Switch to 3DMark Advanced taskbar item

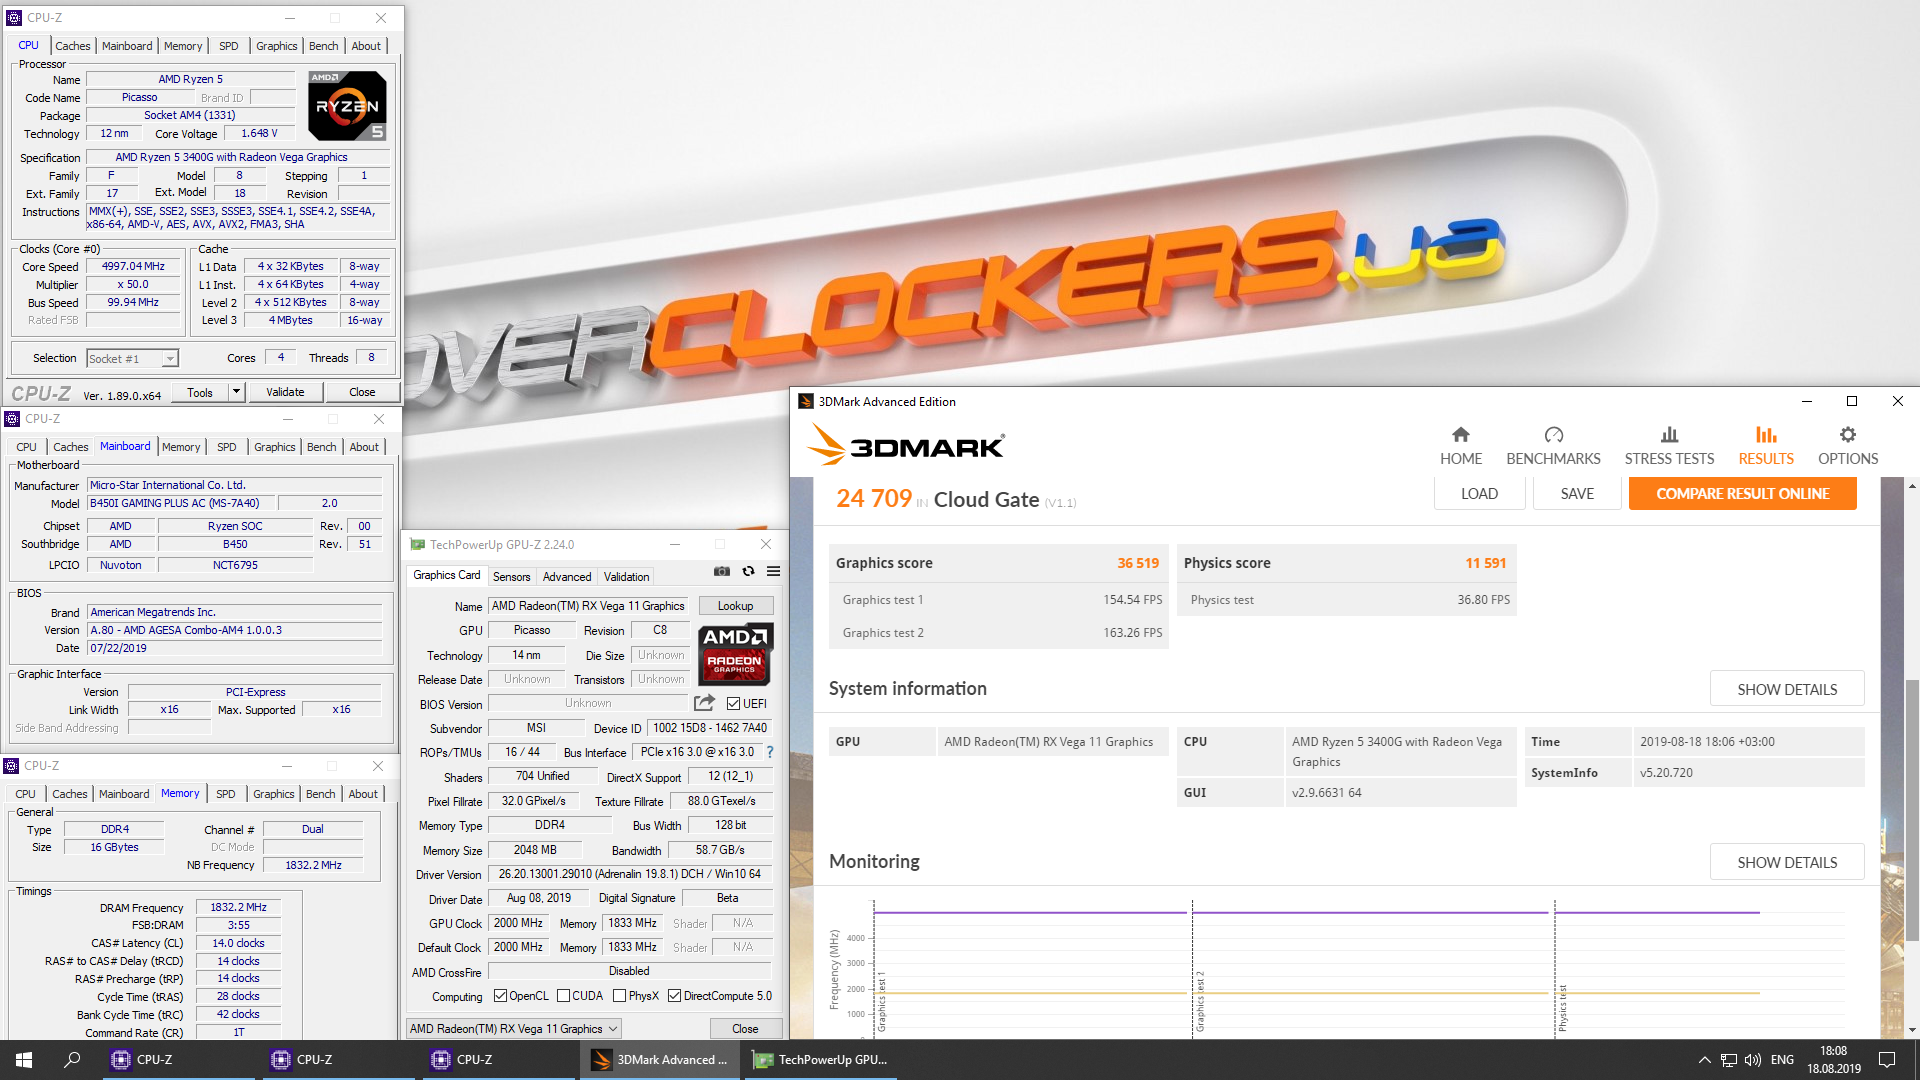click(660, 1060)
